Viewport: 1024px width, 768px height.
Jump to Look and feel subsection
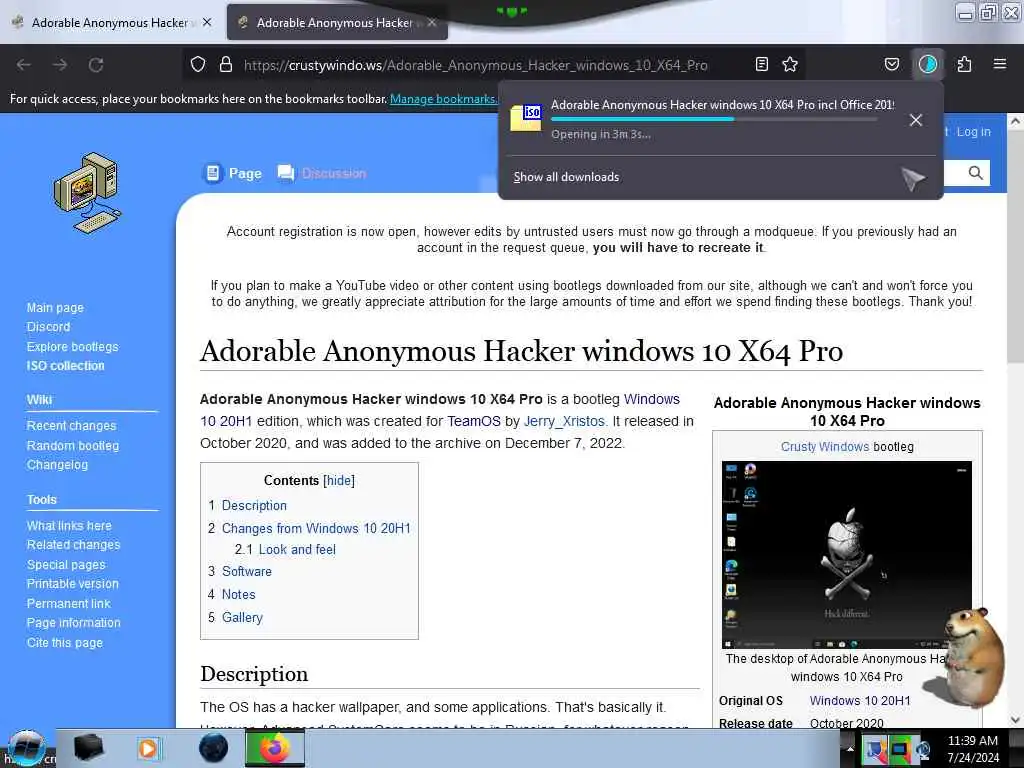pyautogui.click(x=297, y=550)
